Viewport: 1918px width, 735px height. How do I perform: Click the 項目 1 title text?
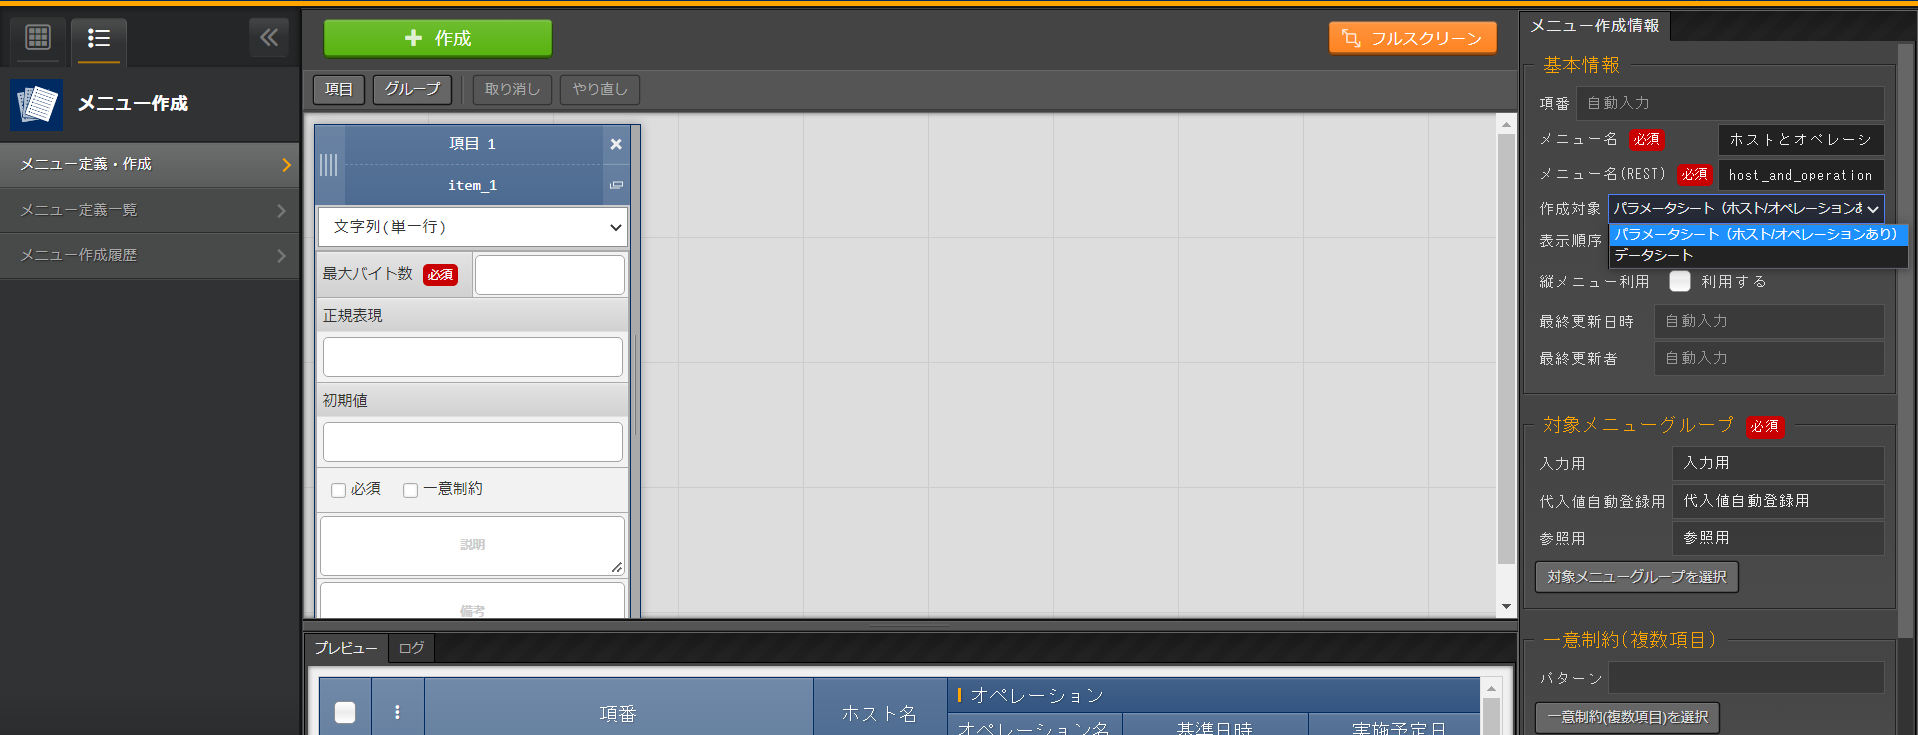click(x=473, y=144)
